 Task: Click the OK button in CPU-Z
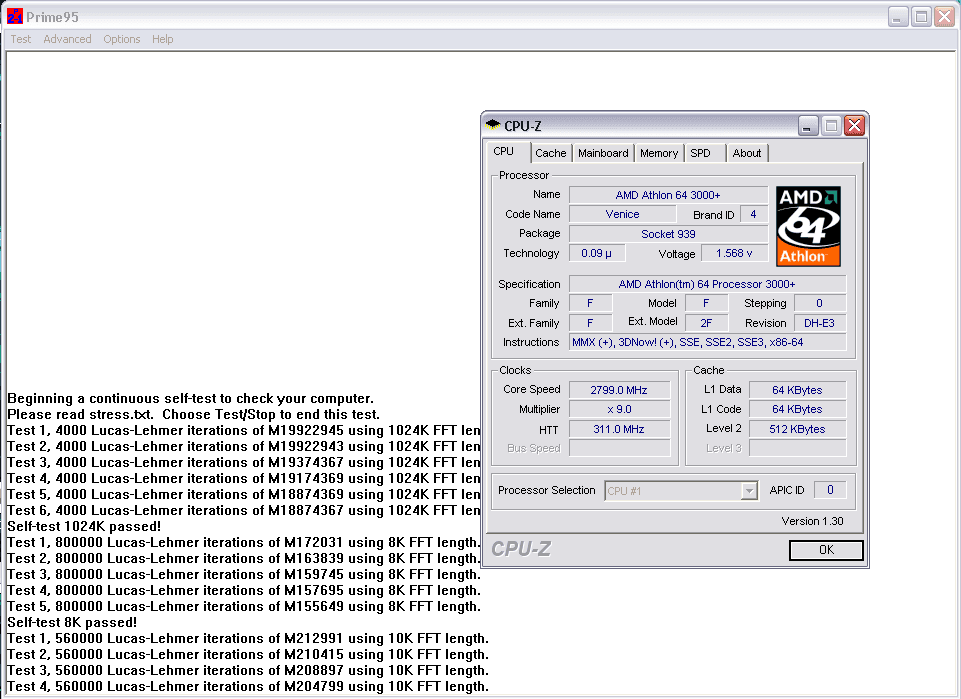[x=826, y=550]
